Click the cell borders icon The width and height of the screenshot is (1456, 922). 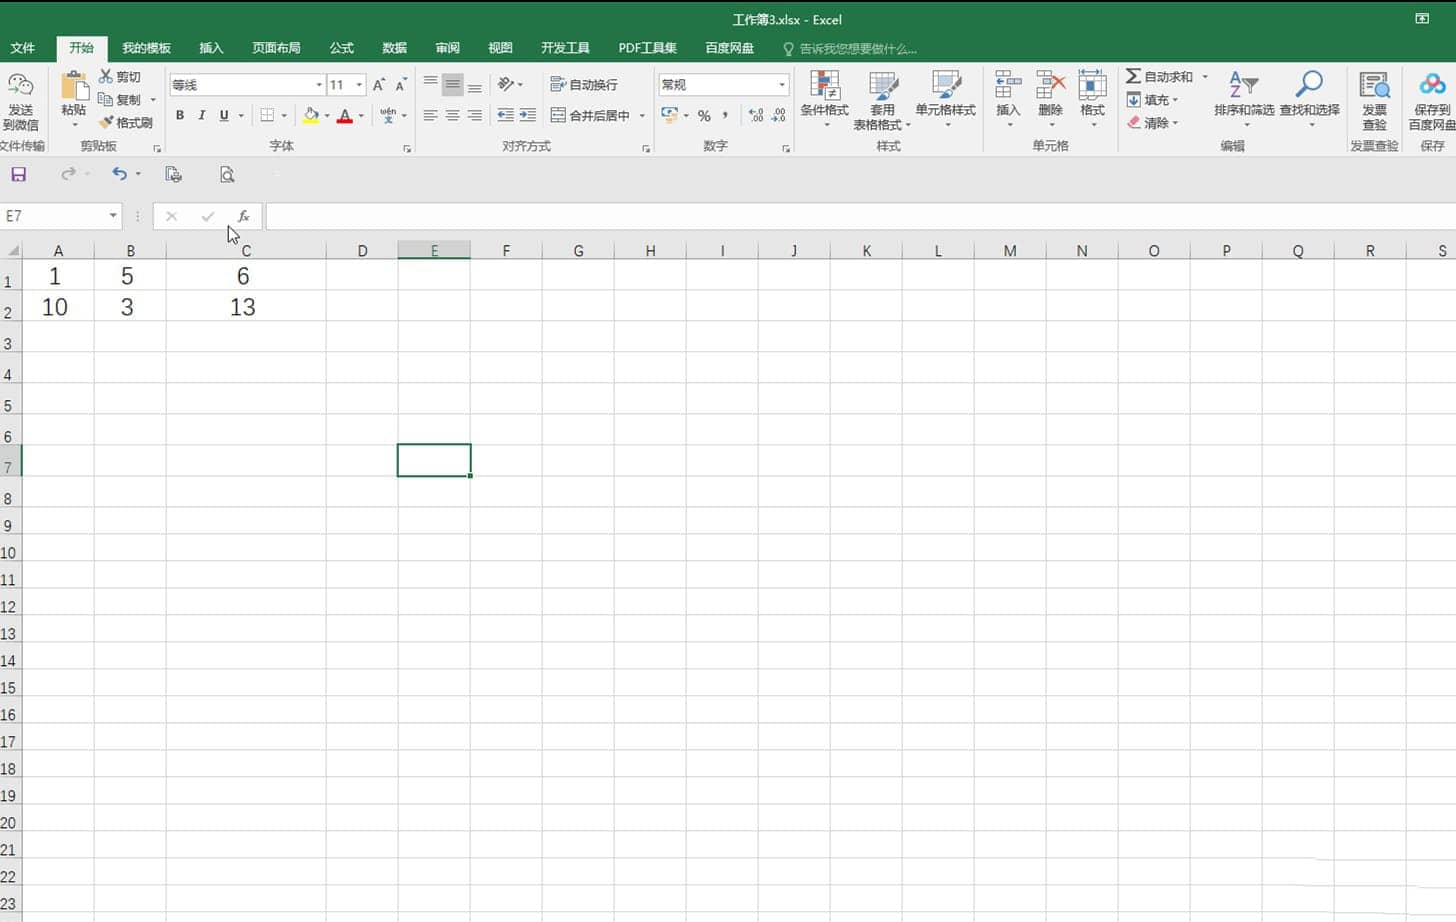pos(267,115)
